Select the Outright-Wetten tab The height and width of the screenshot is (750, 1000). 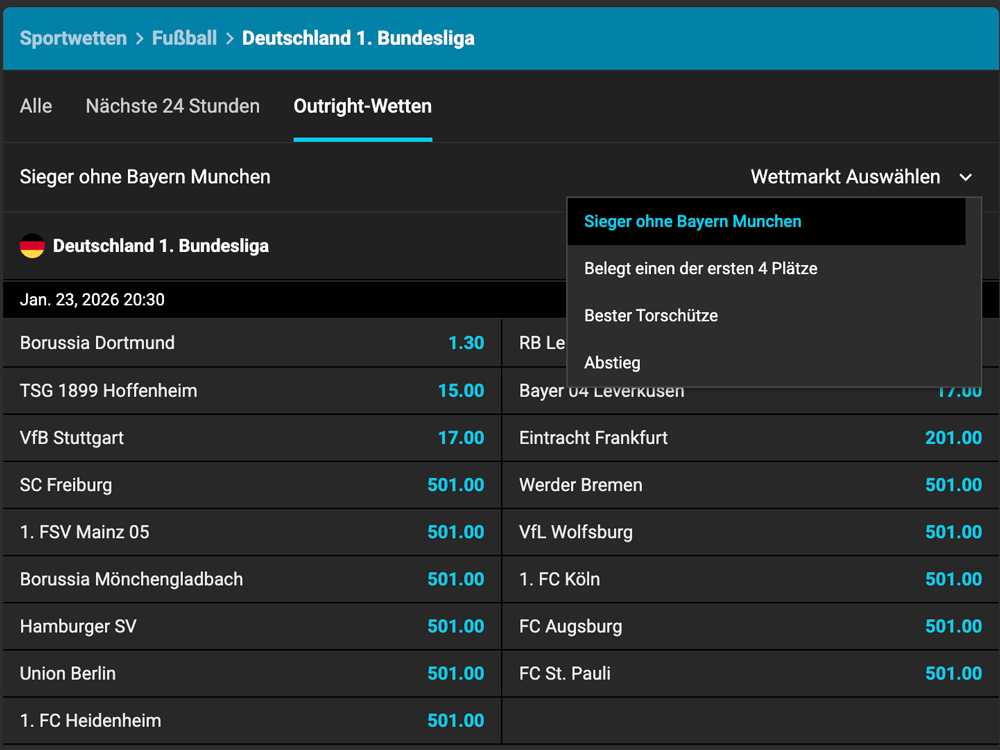pos(362,105)
